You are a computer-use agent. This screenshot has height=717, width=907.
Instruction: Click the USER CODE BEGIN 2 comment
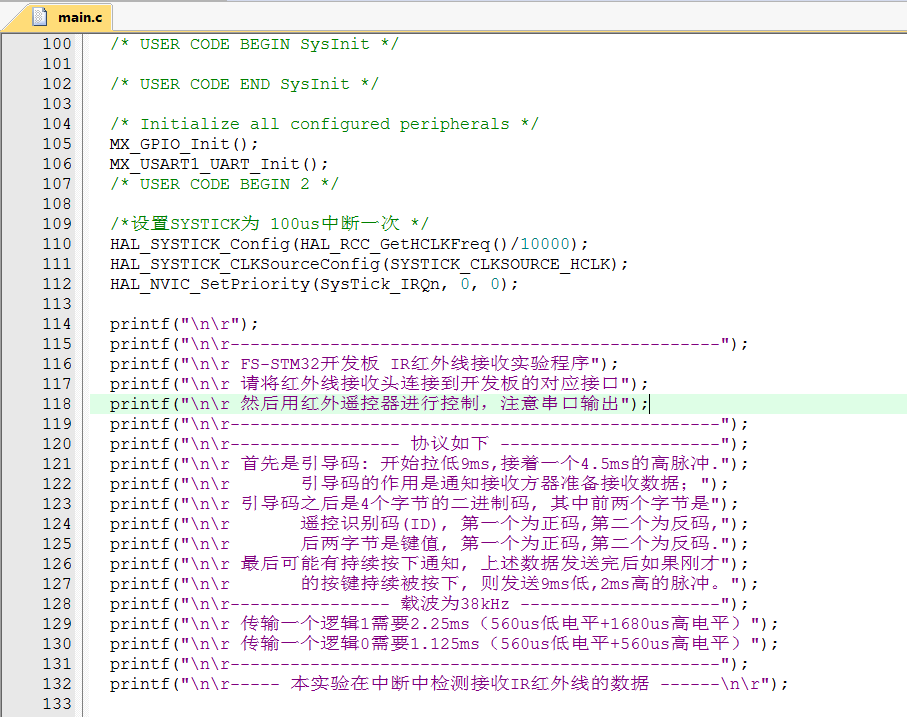pyautogui.click(x=224, y=184)
